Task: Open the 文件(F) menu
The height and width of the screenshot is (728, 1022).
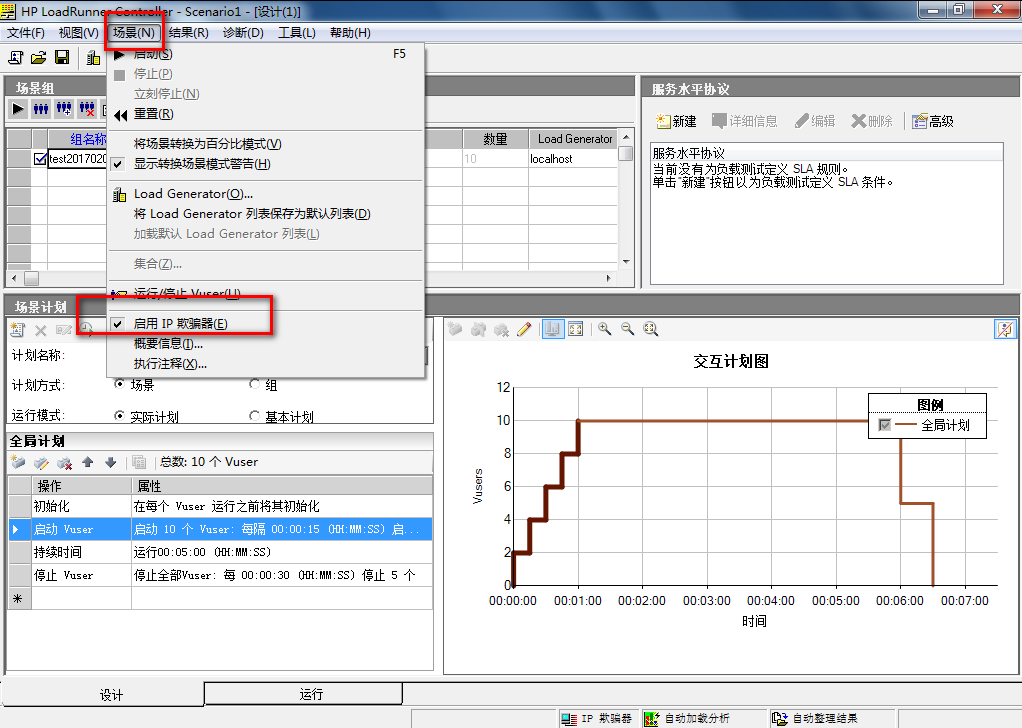Action: (x=25, y=33)
